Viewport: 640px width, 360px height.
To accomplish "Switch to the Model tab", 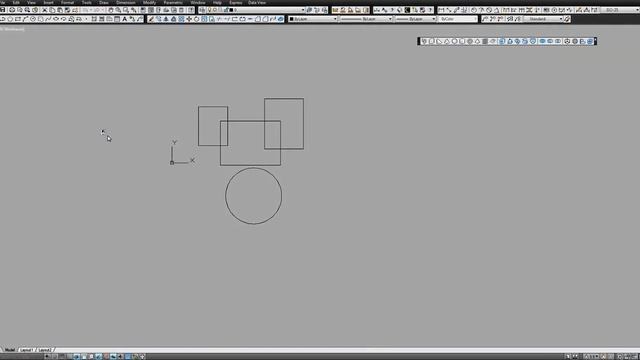I will click(10, 350).
